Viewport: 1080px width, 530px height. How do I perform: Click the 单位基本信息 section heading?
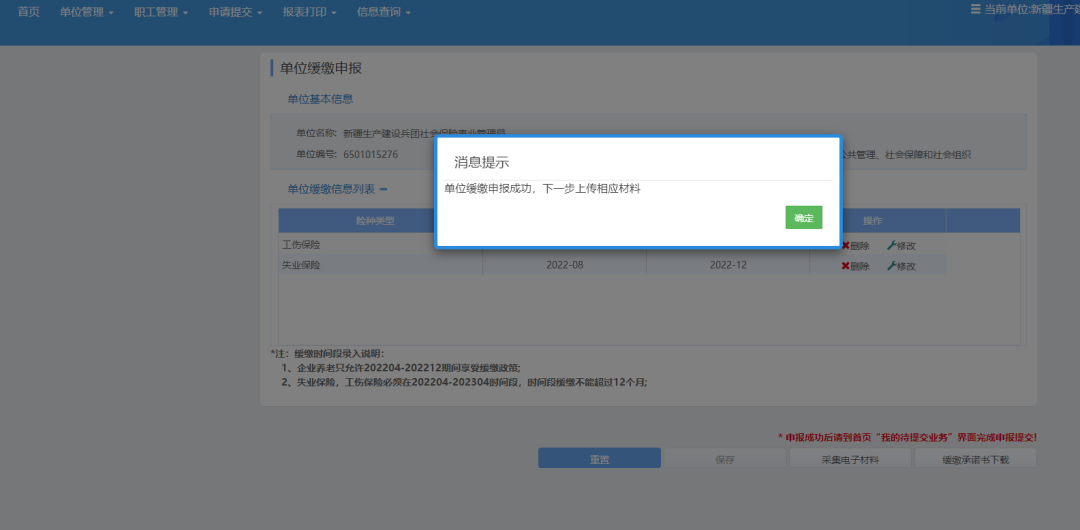[320, 99]
